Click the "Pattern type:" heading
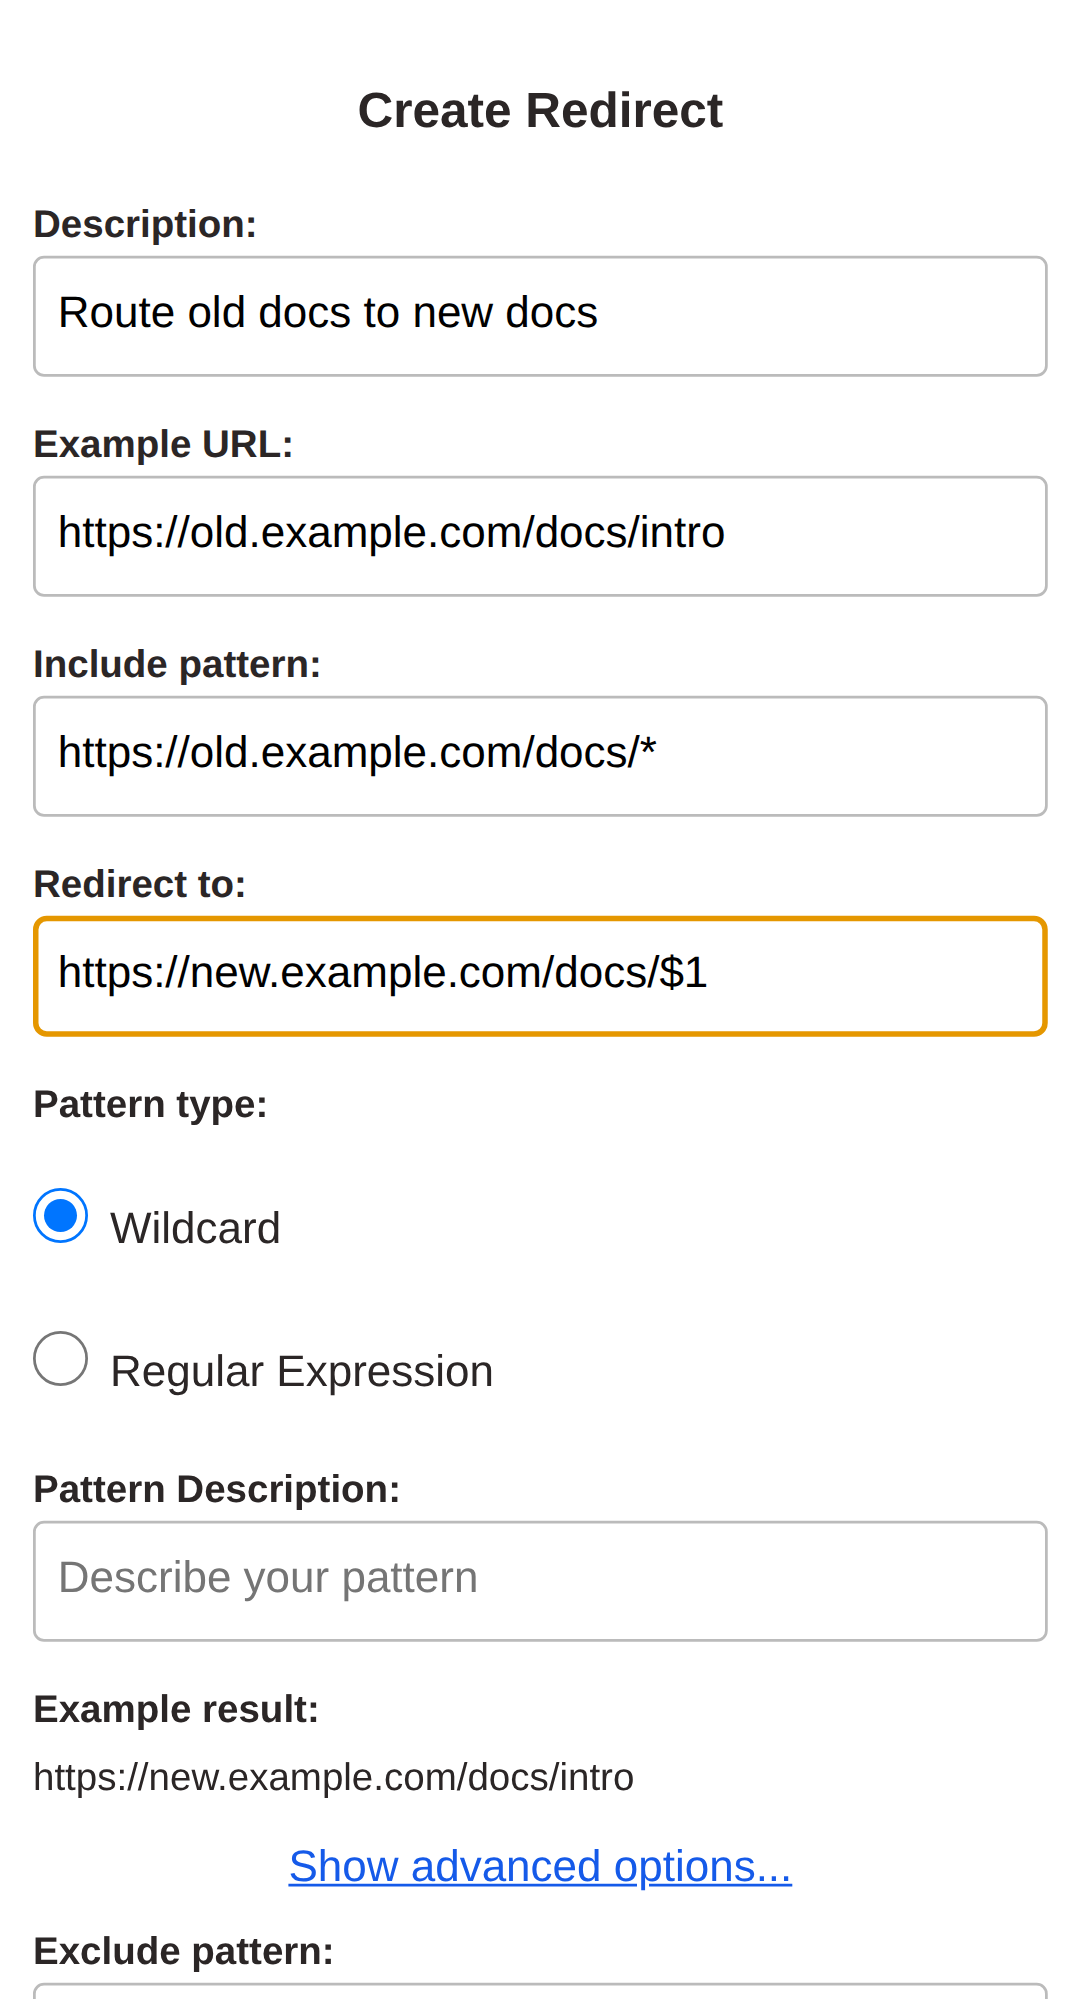The image size is (1081, 1999). pos(150,1104)
